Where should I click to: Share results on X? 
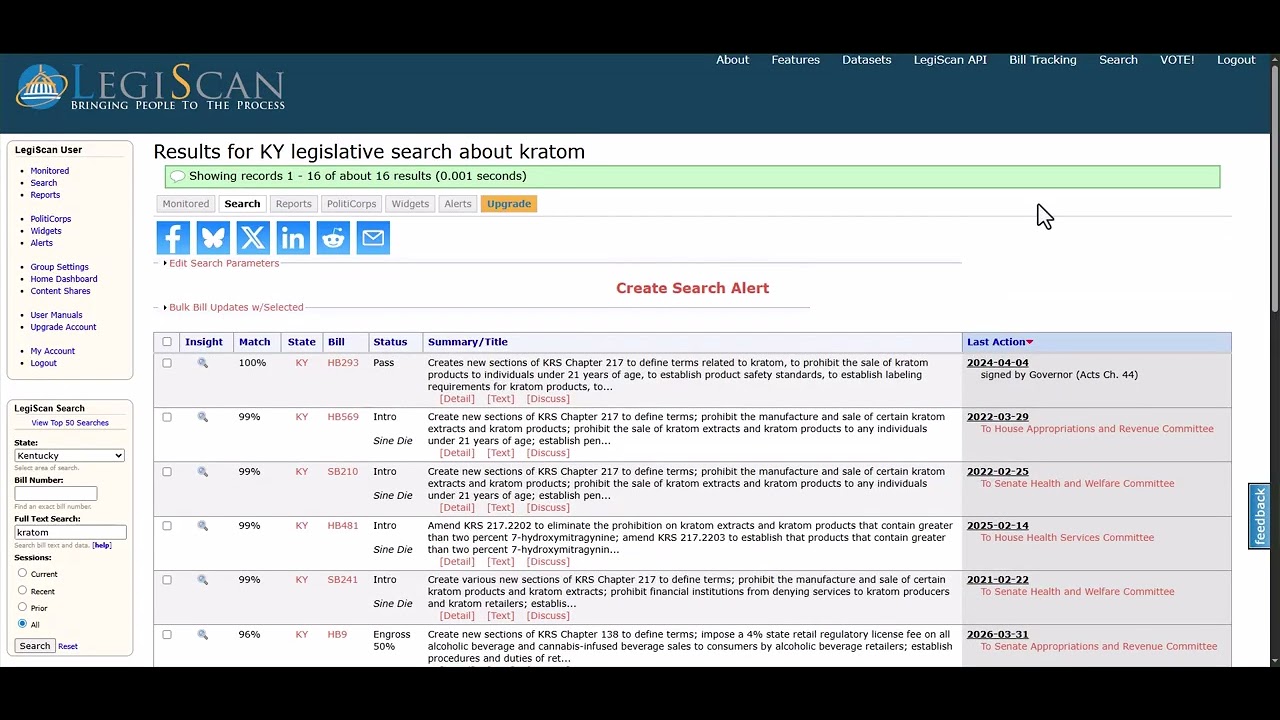[x=253, y=238]
